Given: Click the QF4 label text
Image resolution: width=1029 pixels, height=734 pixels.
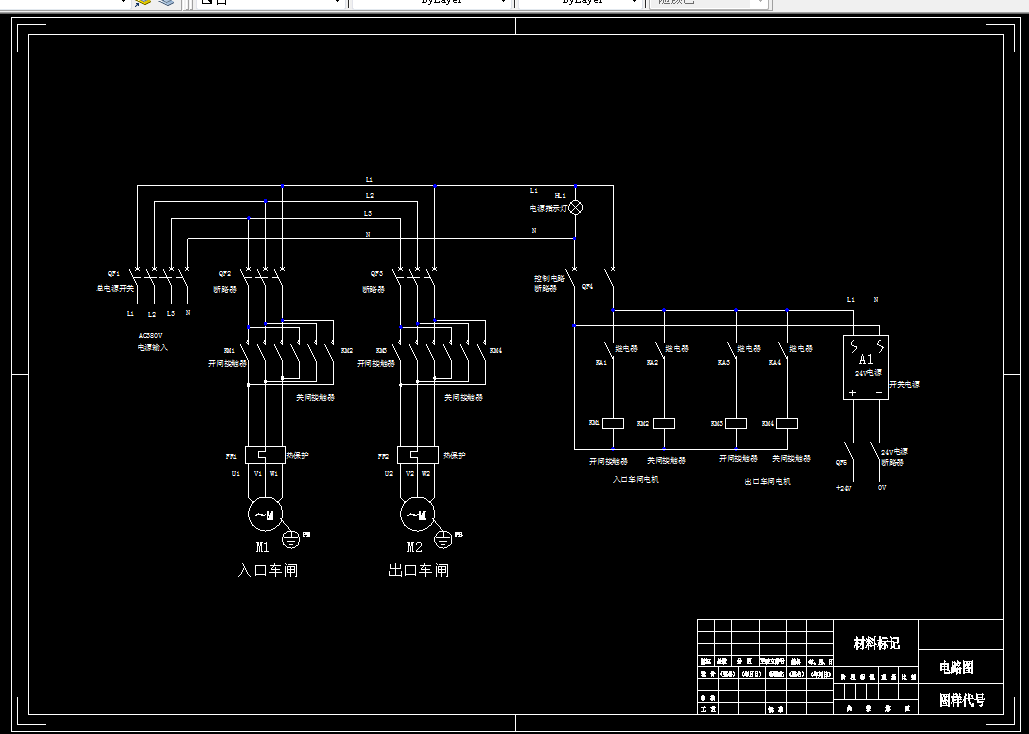Looking at the screenshot, I should (x=587, y=287).
